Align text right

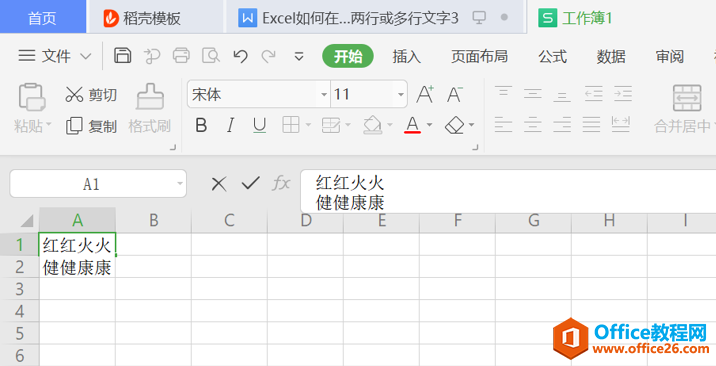click(x=562, y=124)
